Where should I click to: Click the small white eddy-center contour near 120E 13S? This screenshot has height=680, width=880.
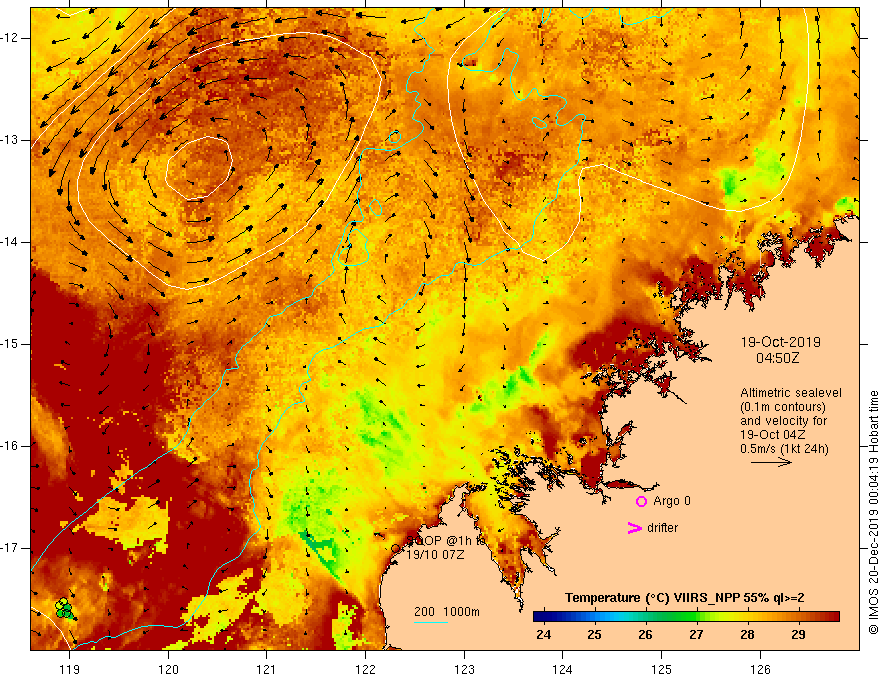[x=199, y=168]
